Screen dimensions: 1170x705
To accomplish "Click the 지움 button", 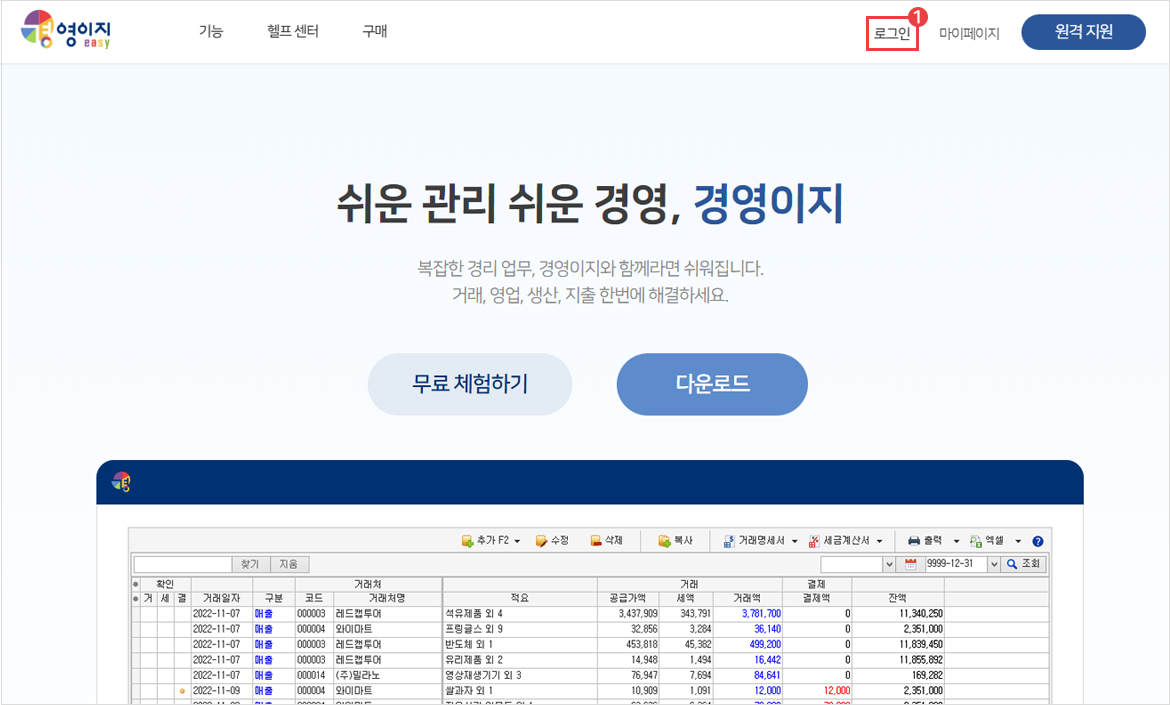I will point(289,564).
